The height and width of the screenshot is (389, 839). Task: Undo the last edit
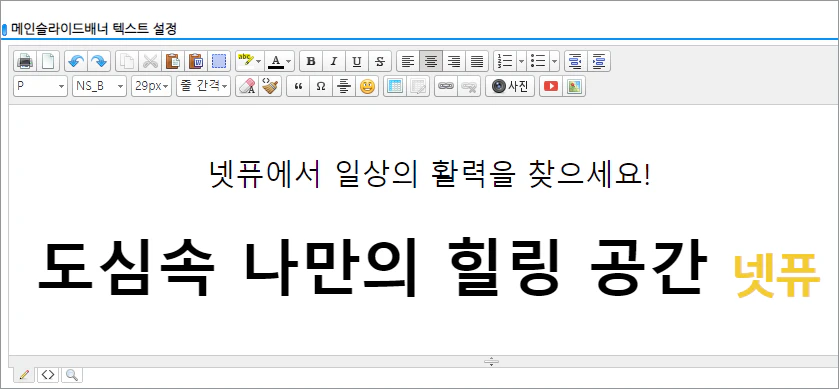(76, 62)
